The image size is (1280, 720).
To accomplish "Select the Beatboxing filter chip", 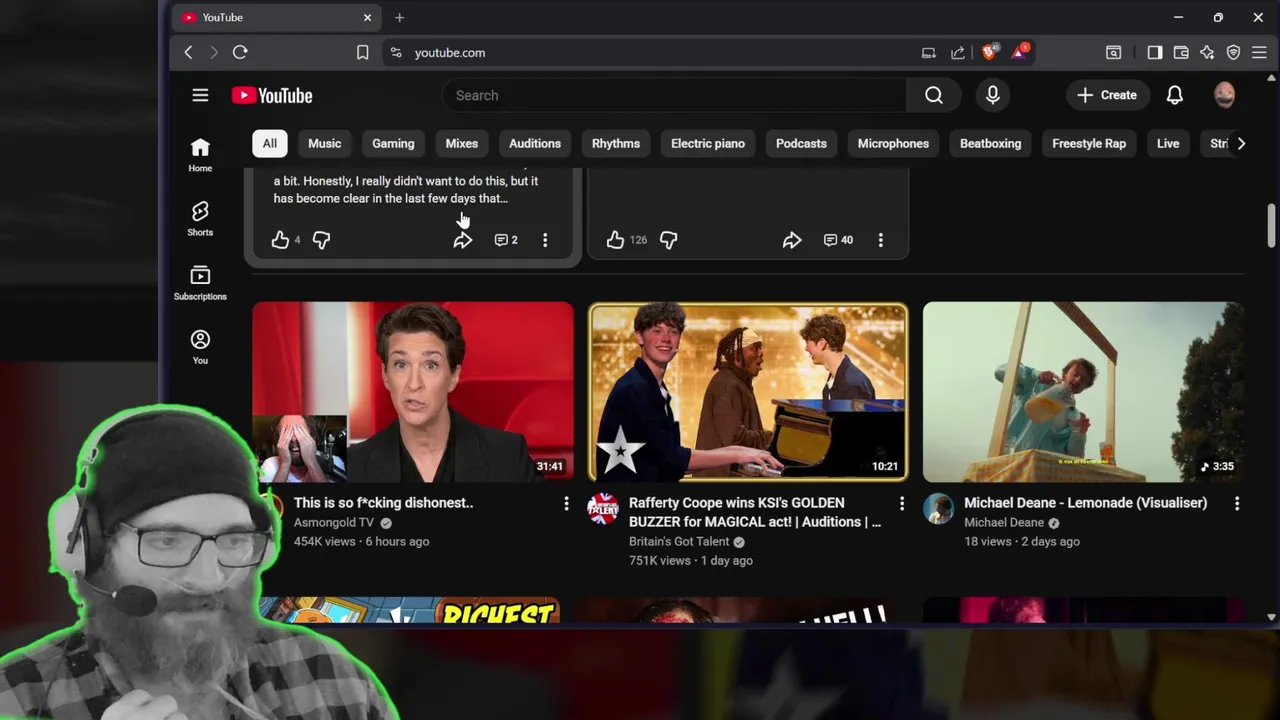I will [990, 143].
